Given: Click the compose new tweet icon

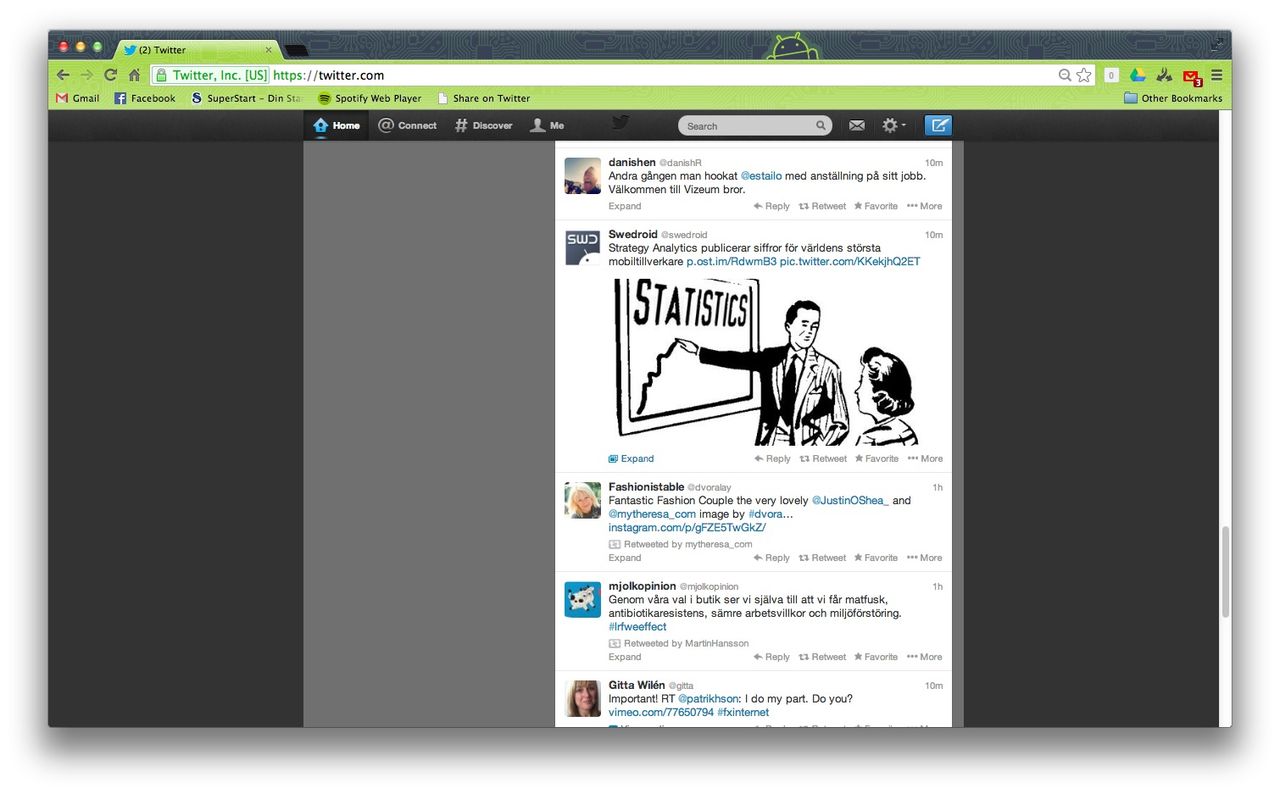Looking at the screenshot, I should [x=938, y=125].
